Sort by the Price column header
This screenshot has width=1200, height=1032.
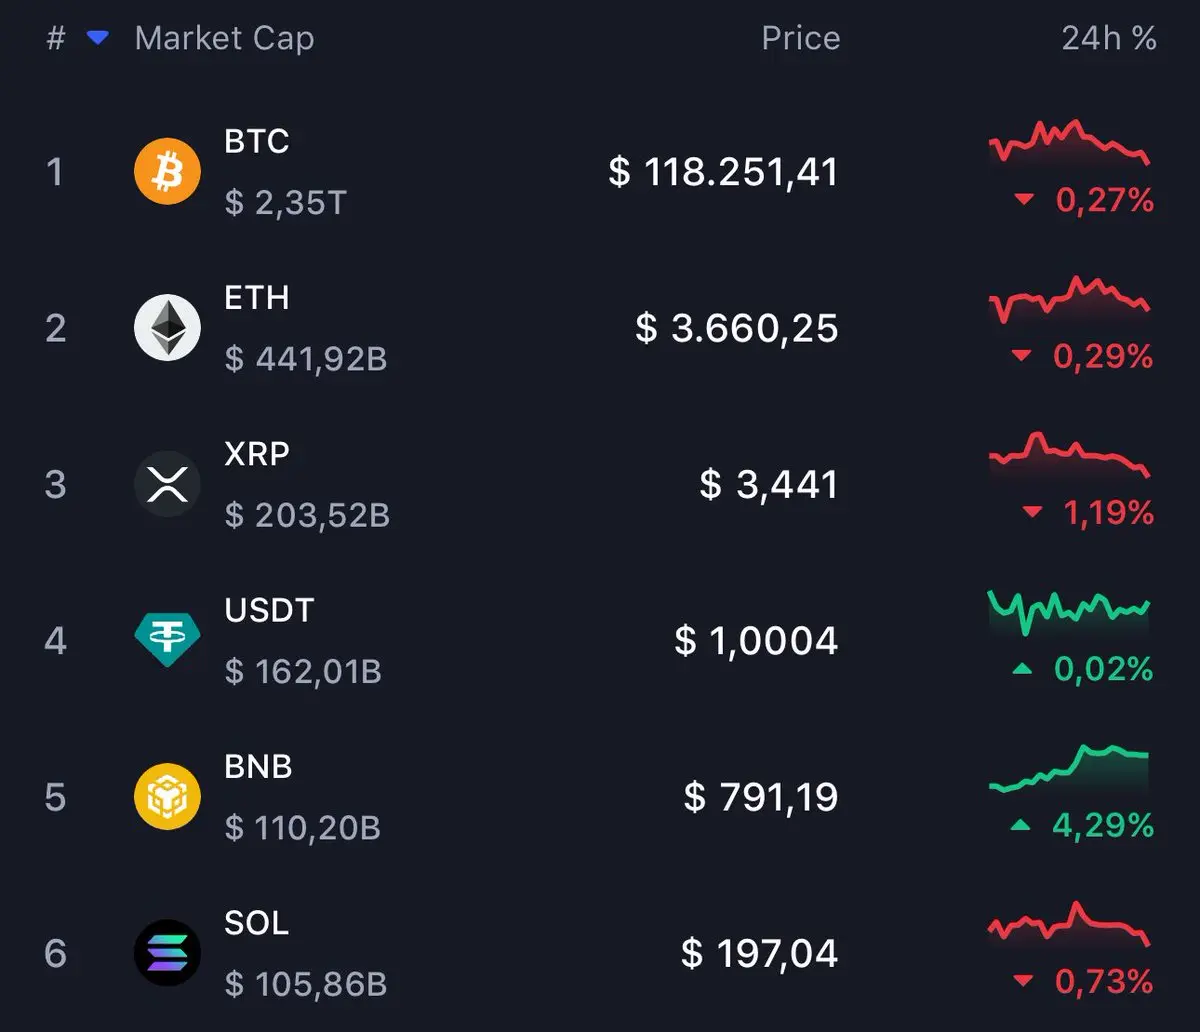click(x=800, y=38)
